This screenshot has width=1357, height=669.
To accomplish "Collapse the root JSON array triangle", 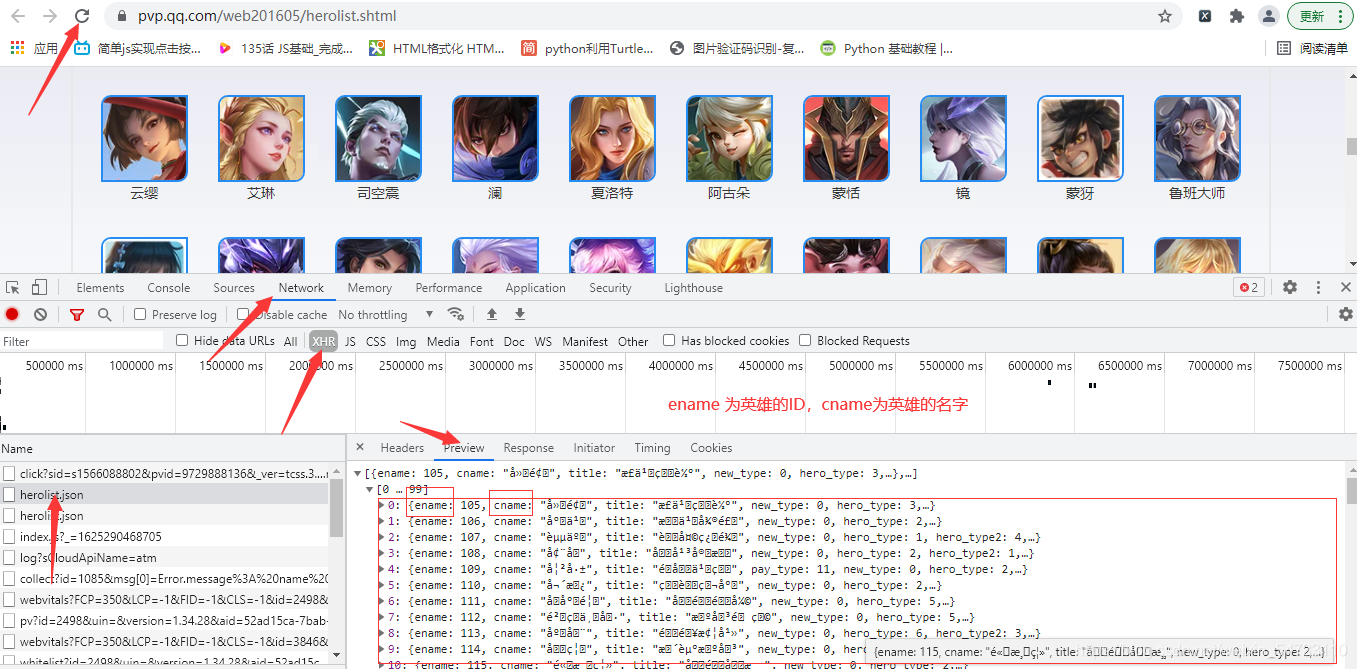I will click(358, 473).
